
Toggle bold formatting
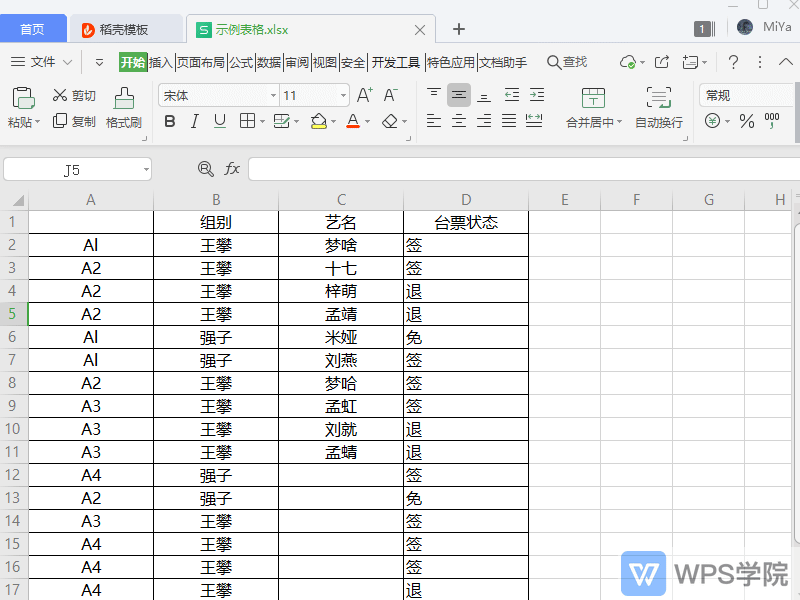coord(170,122)
